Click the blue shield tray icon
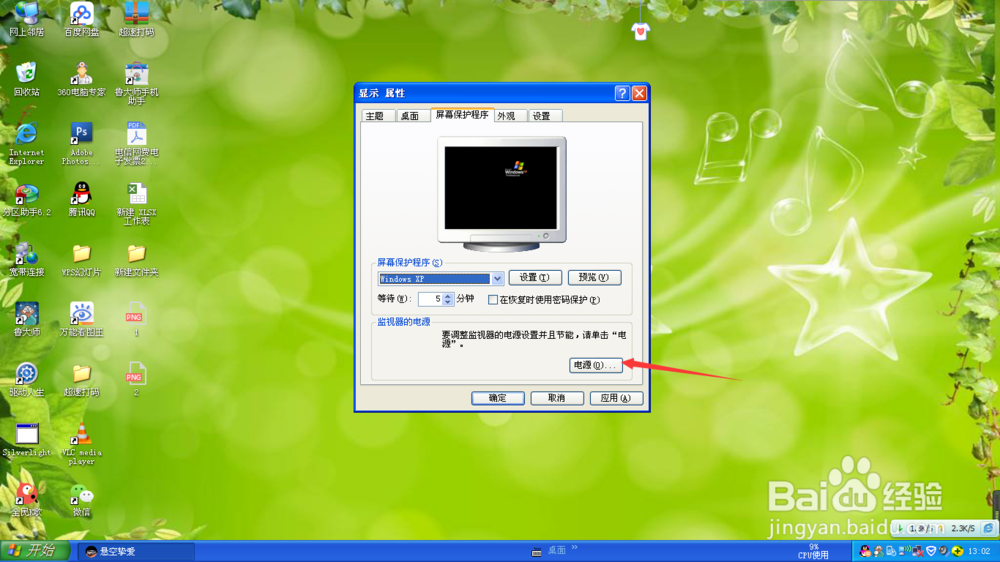Image resolution: width=1000 pixels, height=562 pixels. coord(930,551)
